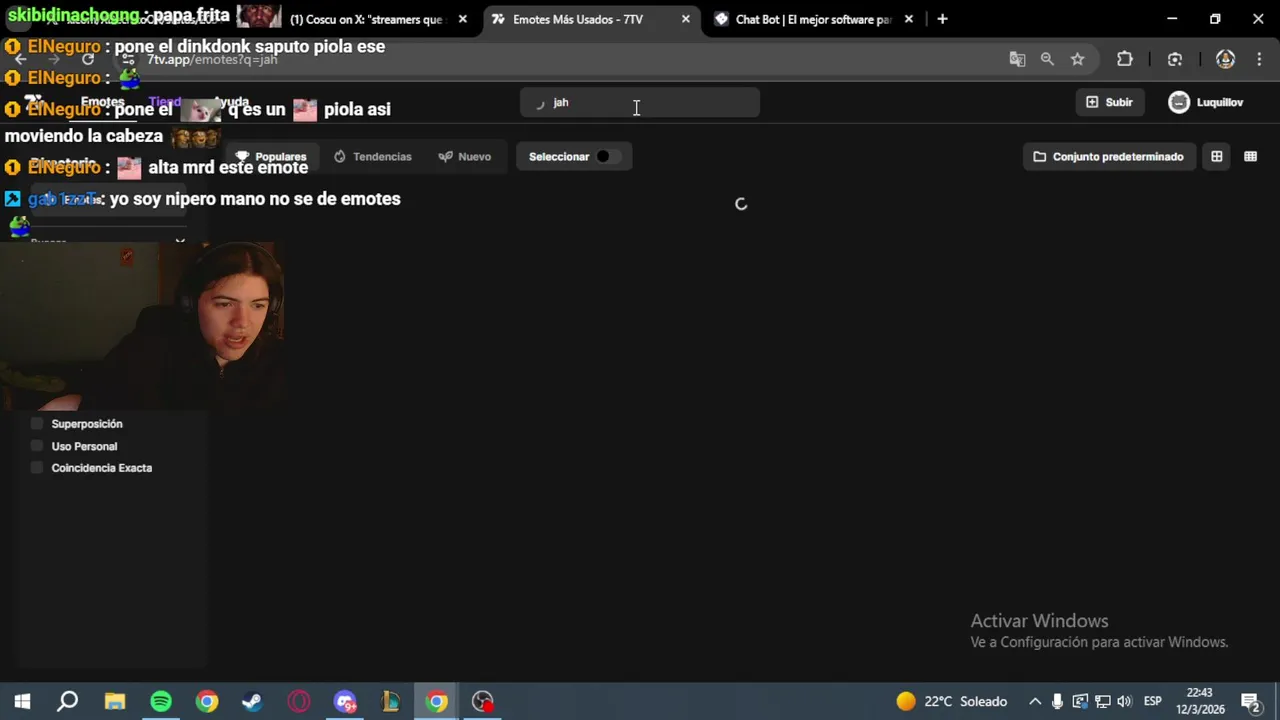Viewport: 1280px width, 720px height.
Task: Open the notifications center icon
Action: pos(1249,701)
